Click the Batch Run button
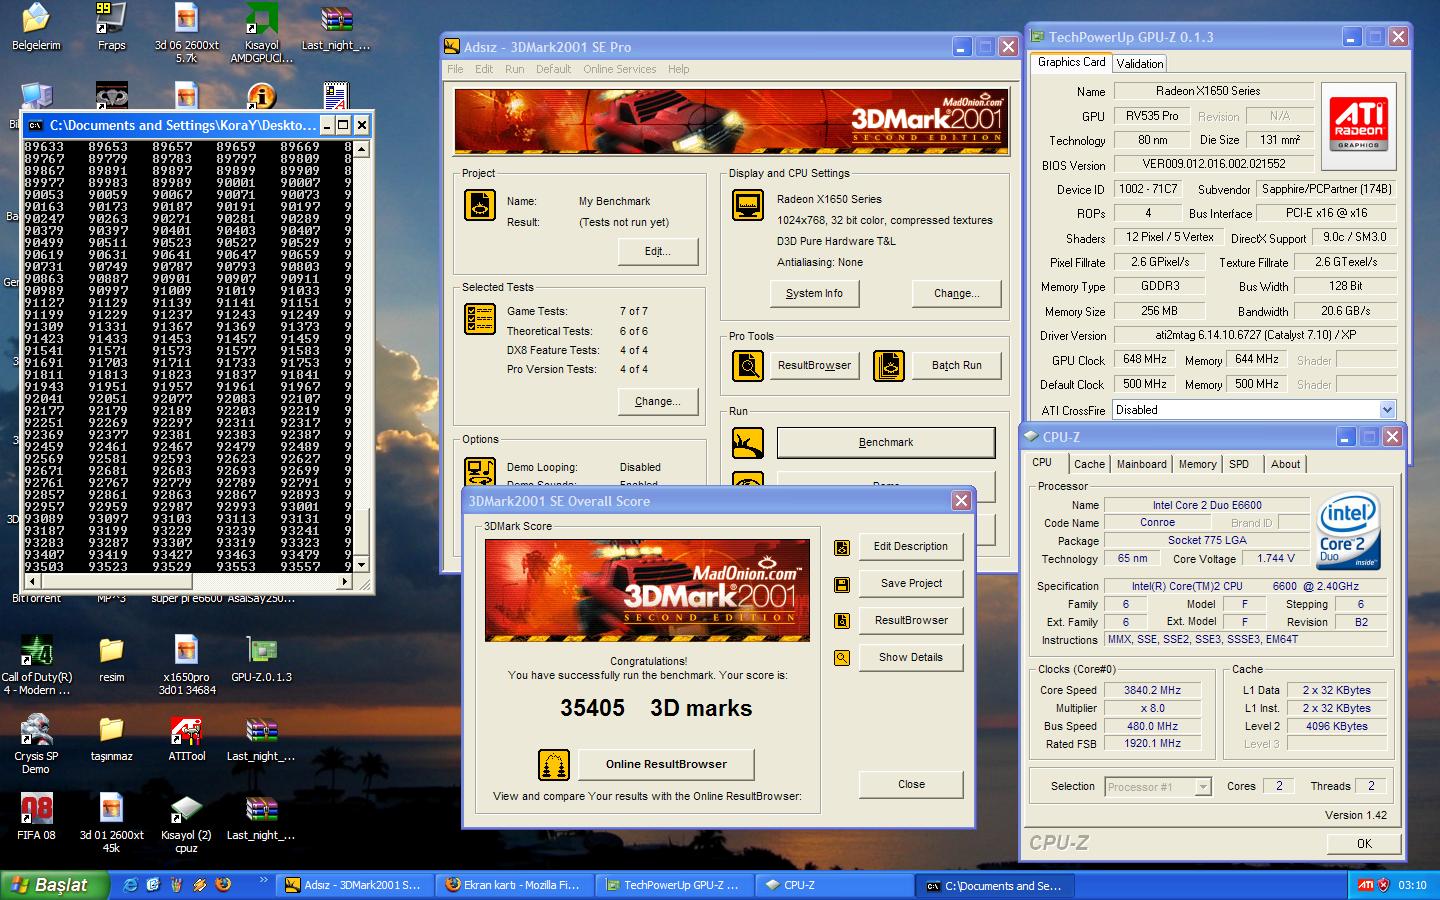Screen dimensions: 1440x900 click(x=956, y=366)
